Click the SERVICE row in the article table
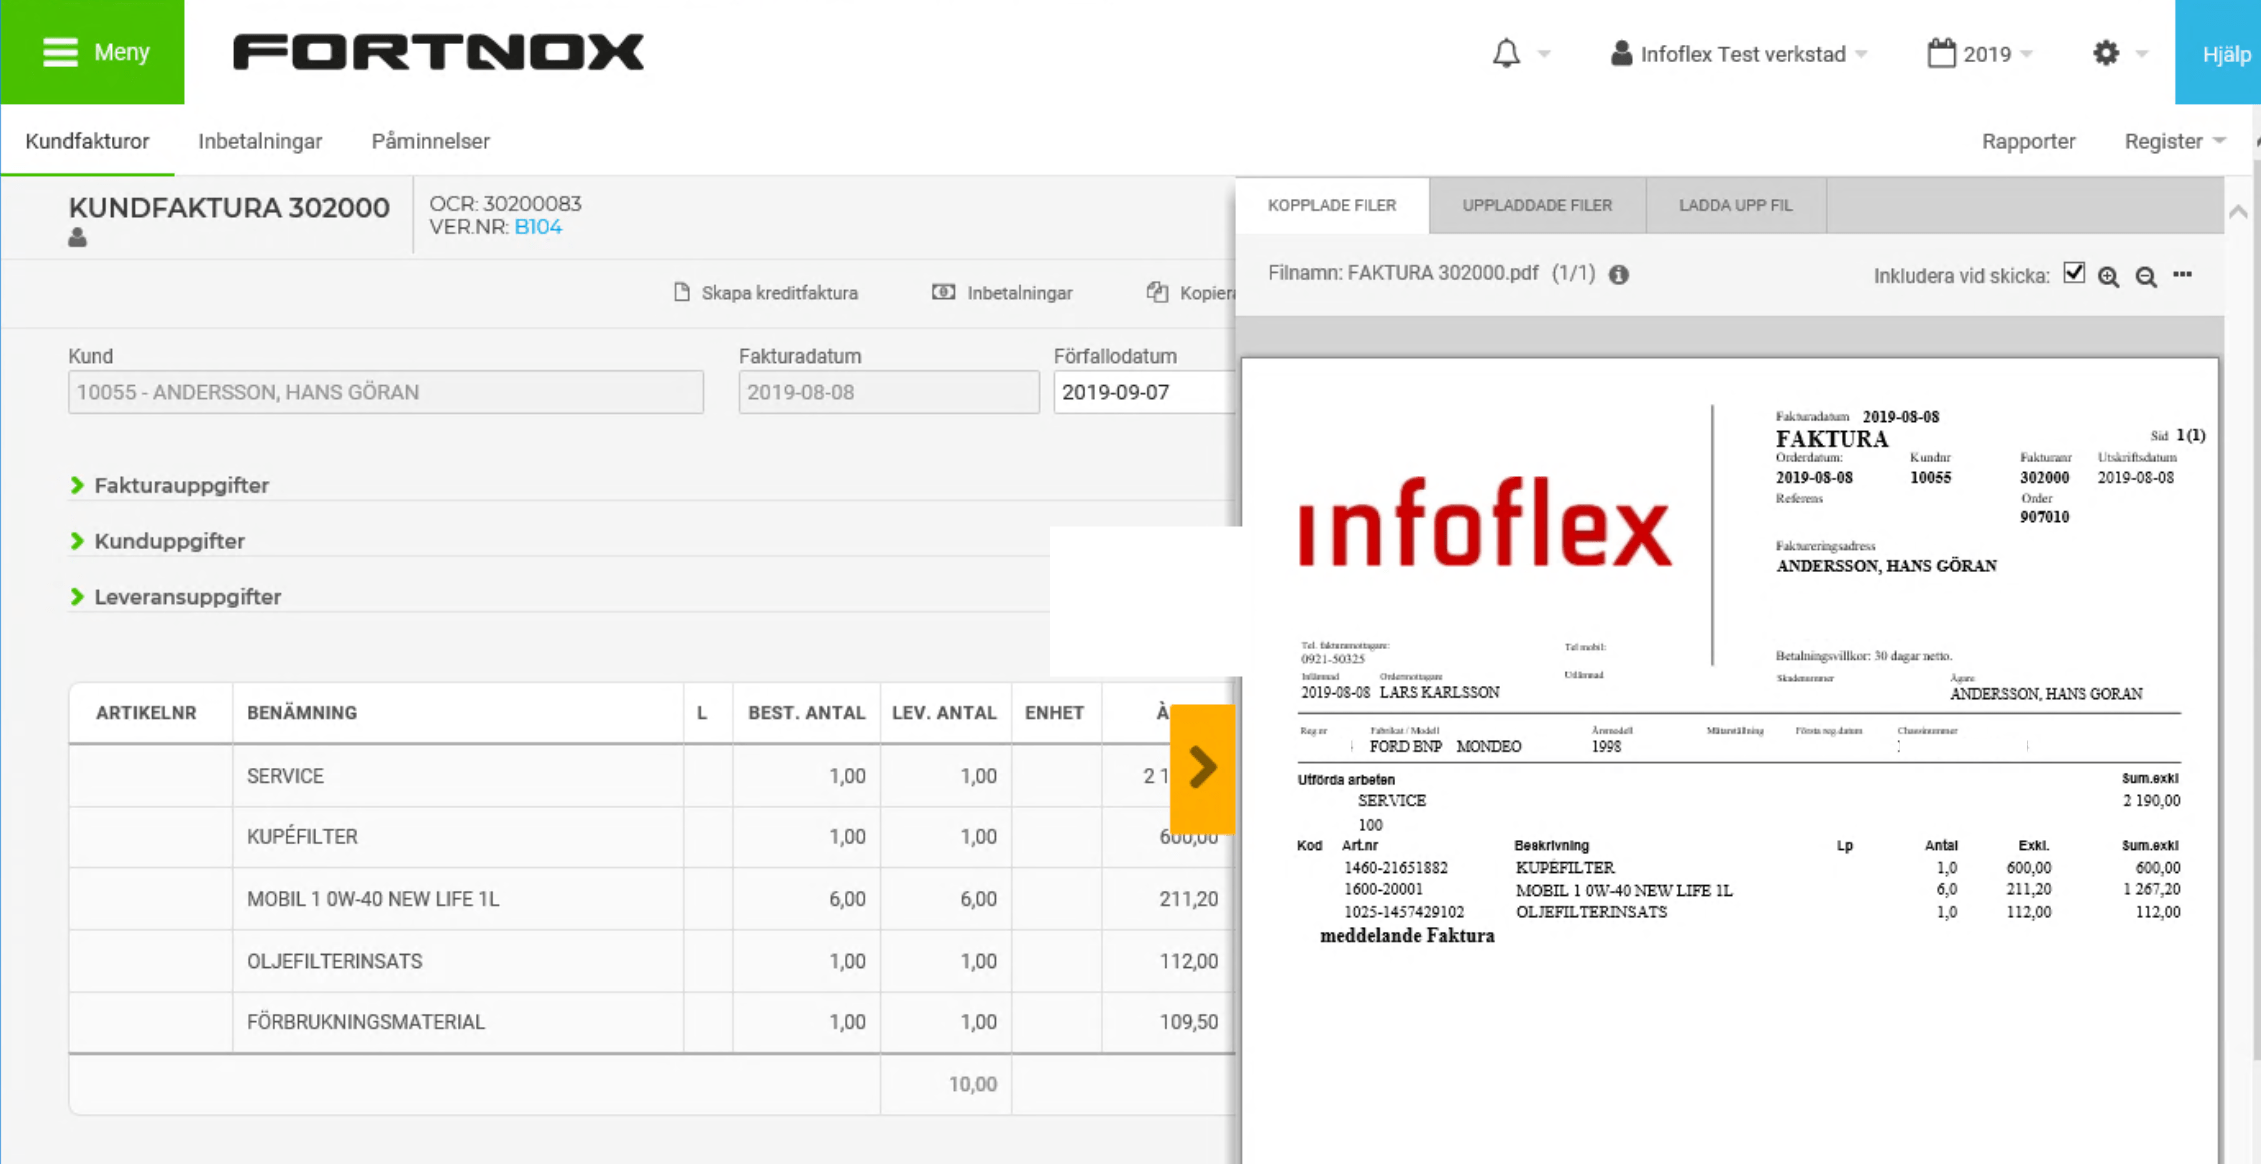Screen dimensions: 2261x1164 651,776
